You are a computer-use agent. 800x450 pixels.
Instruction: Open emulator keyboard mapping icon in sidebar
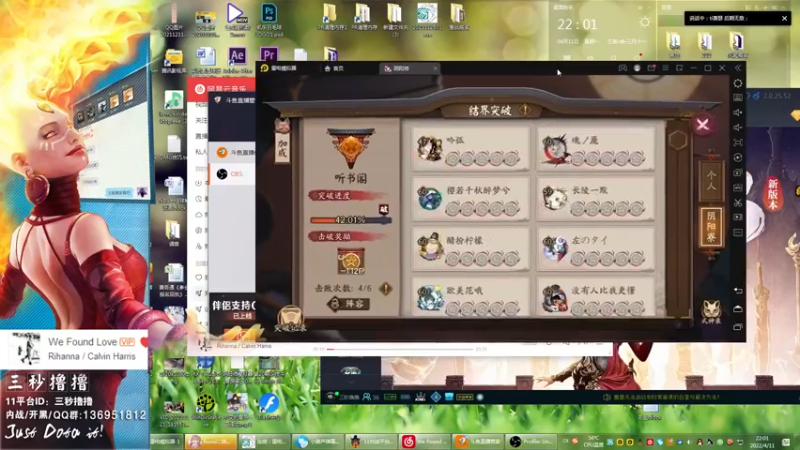coord(738,97)
